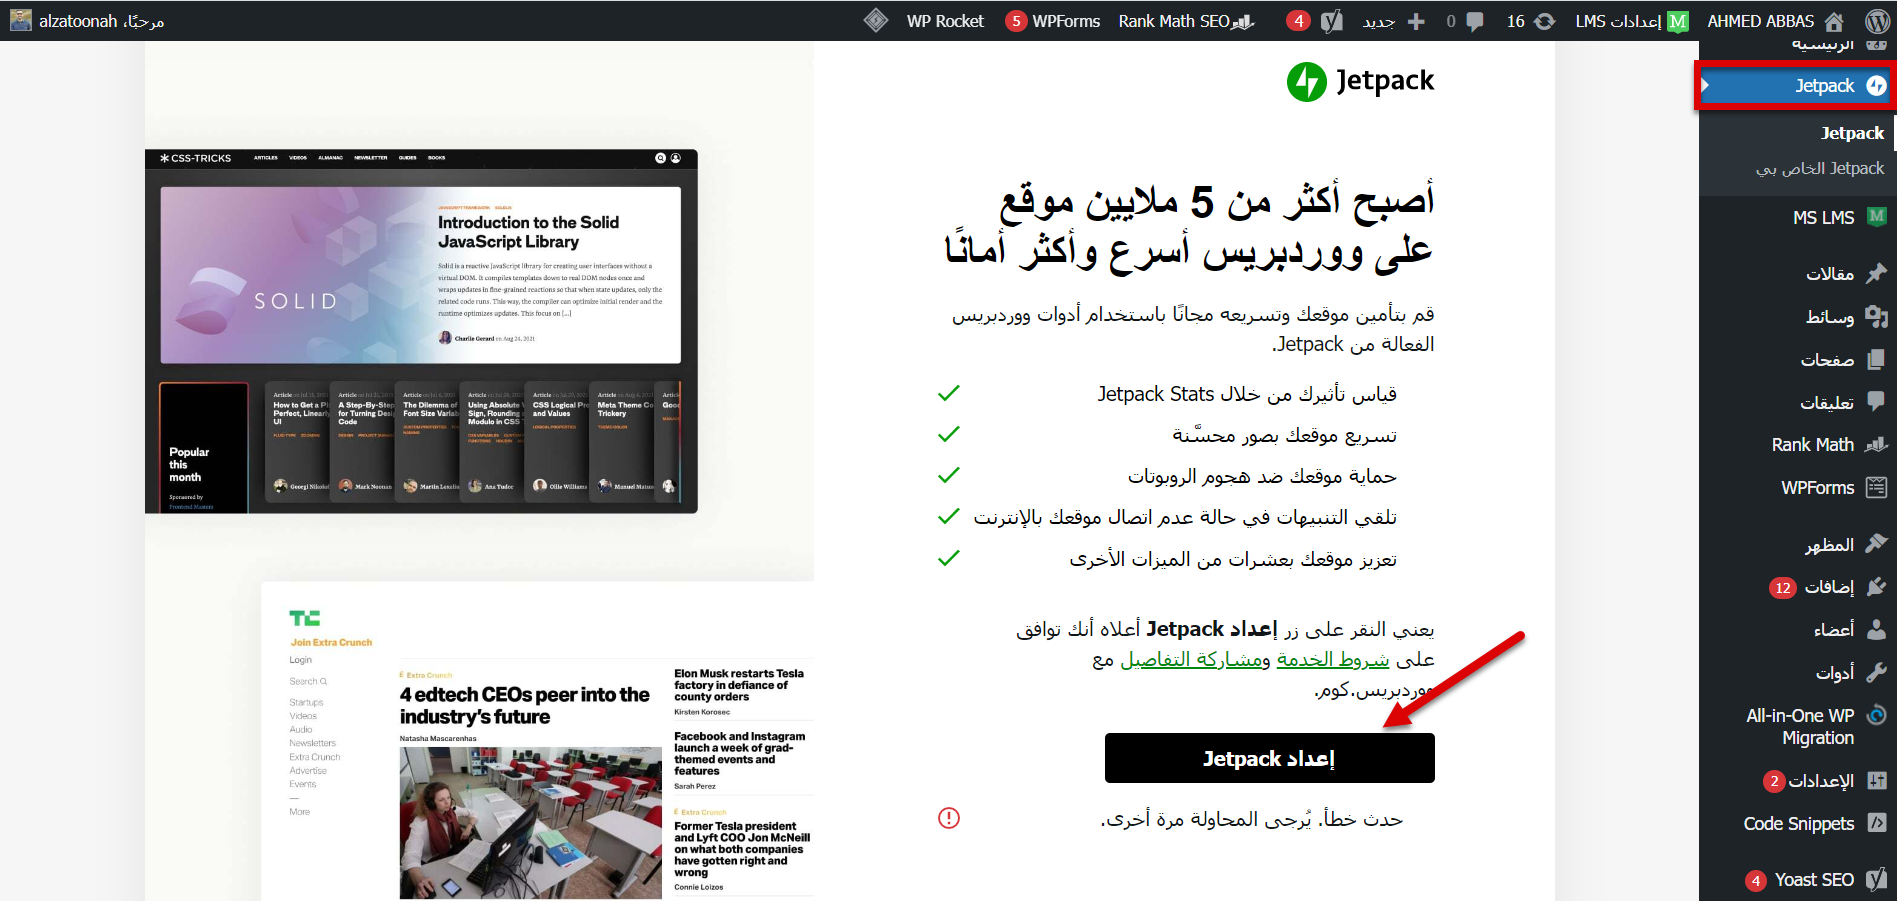This screenshot has height=901, width=1897.
Task: Open WP Rocket admin bar menu
Action: (x=945, y=21)
